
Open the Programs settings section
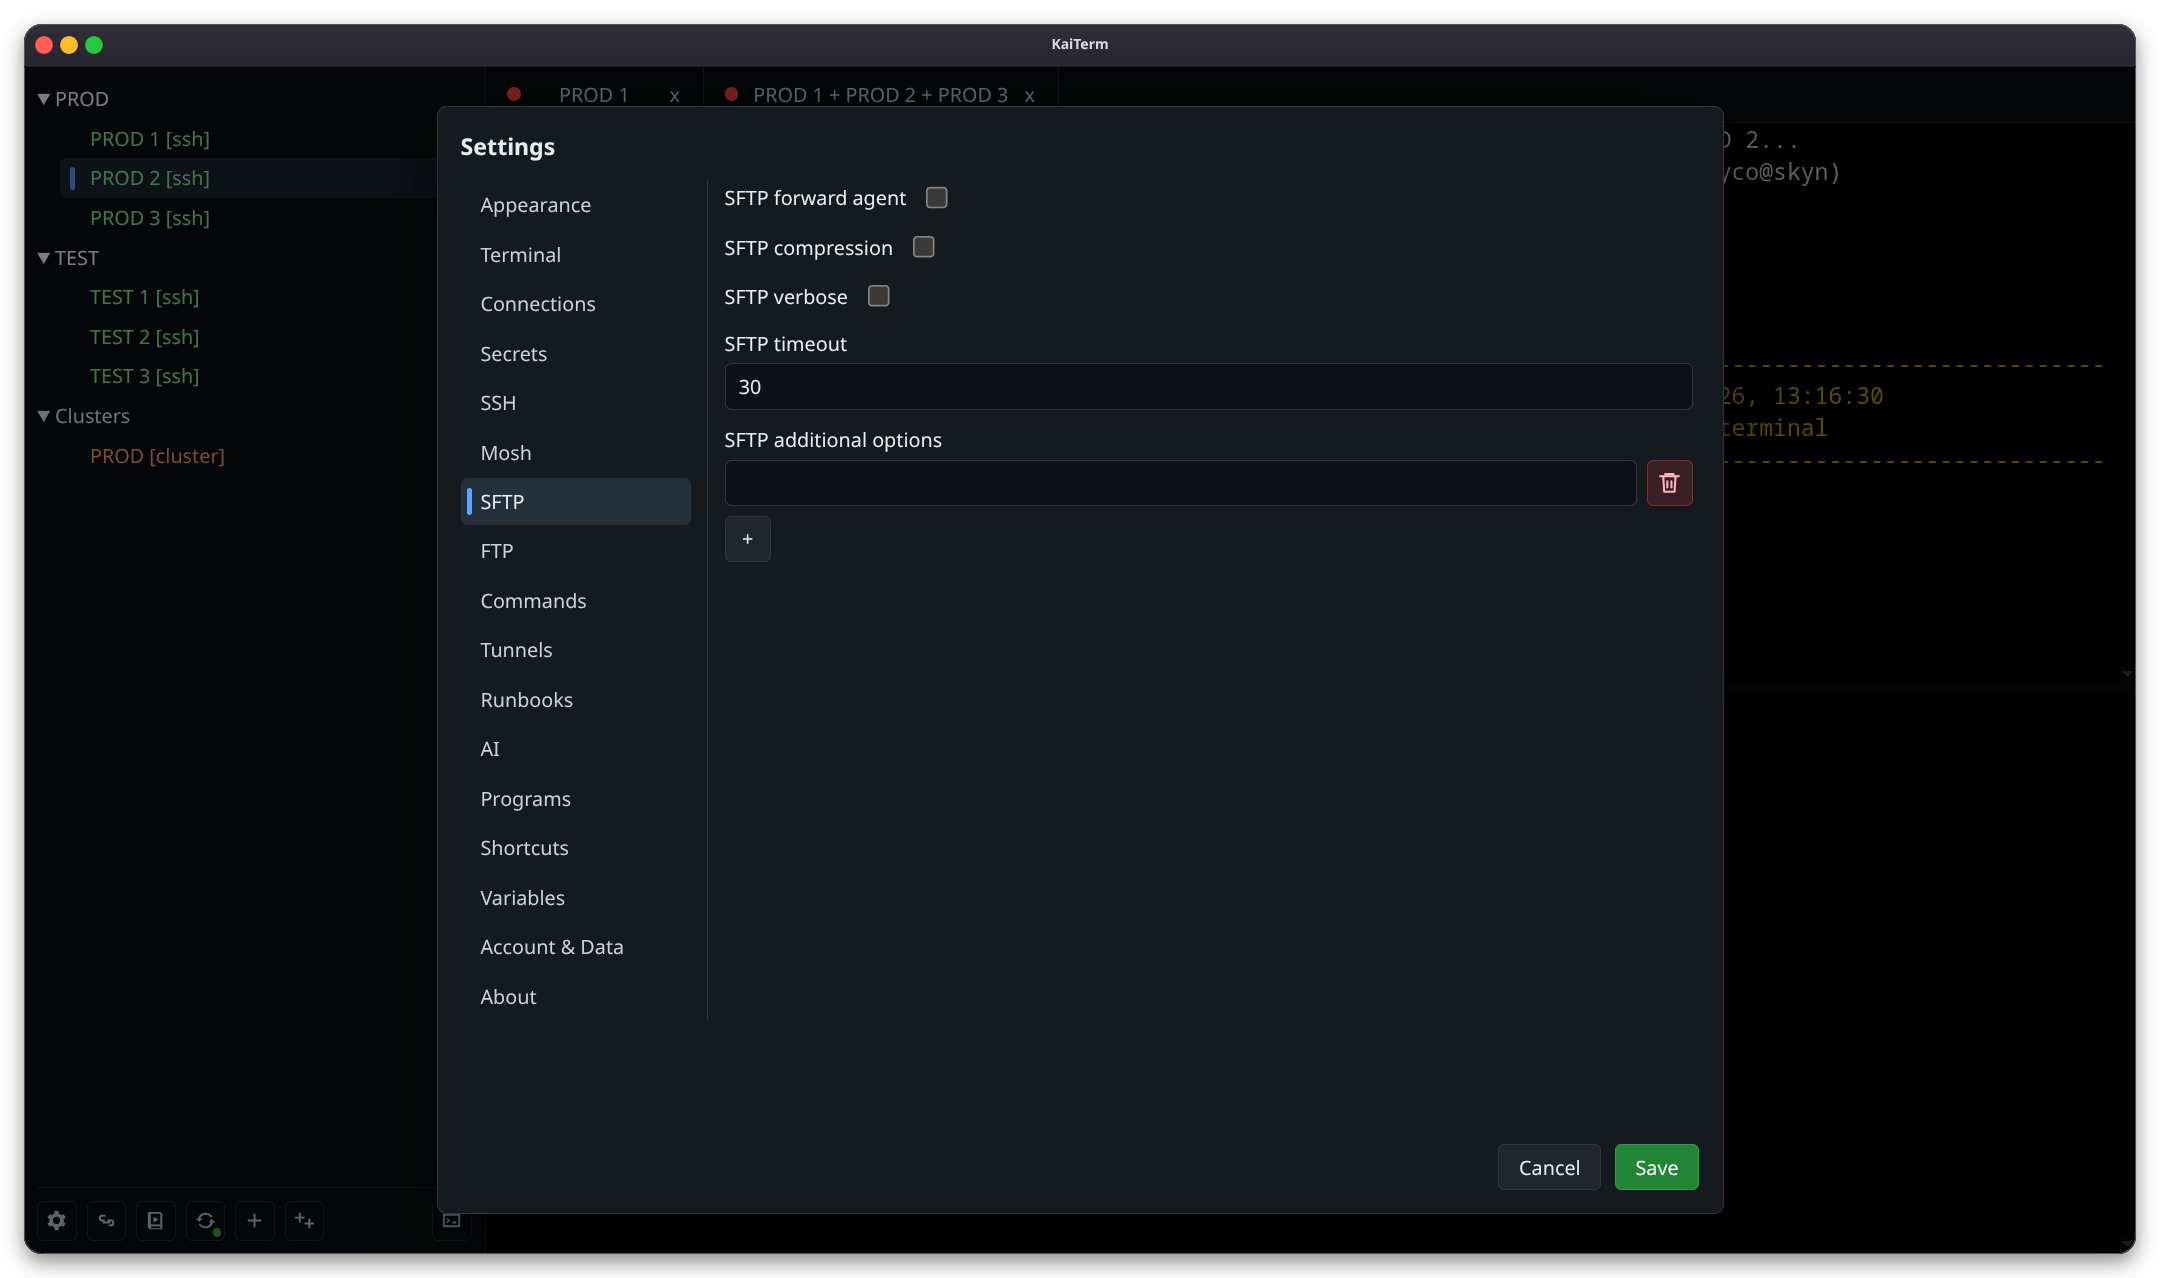point(575,799)
